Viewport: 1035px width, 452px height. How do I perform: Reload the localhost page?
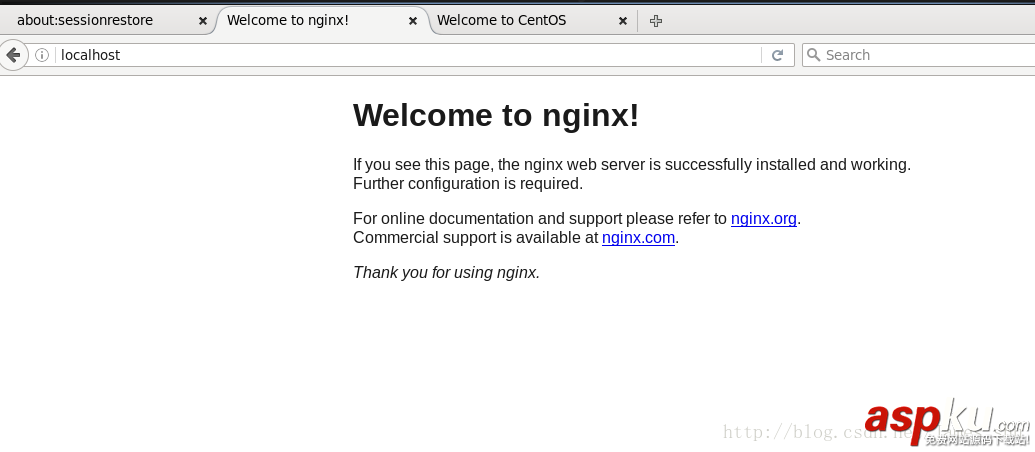pyautogui.click(x=778, y=55)
